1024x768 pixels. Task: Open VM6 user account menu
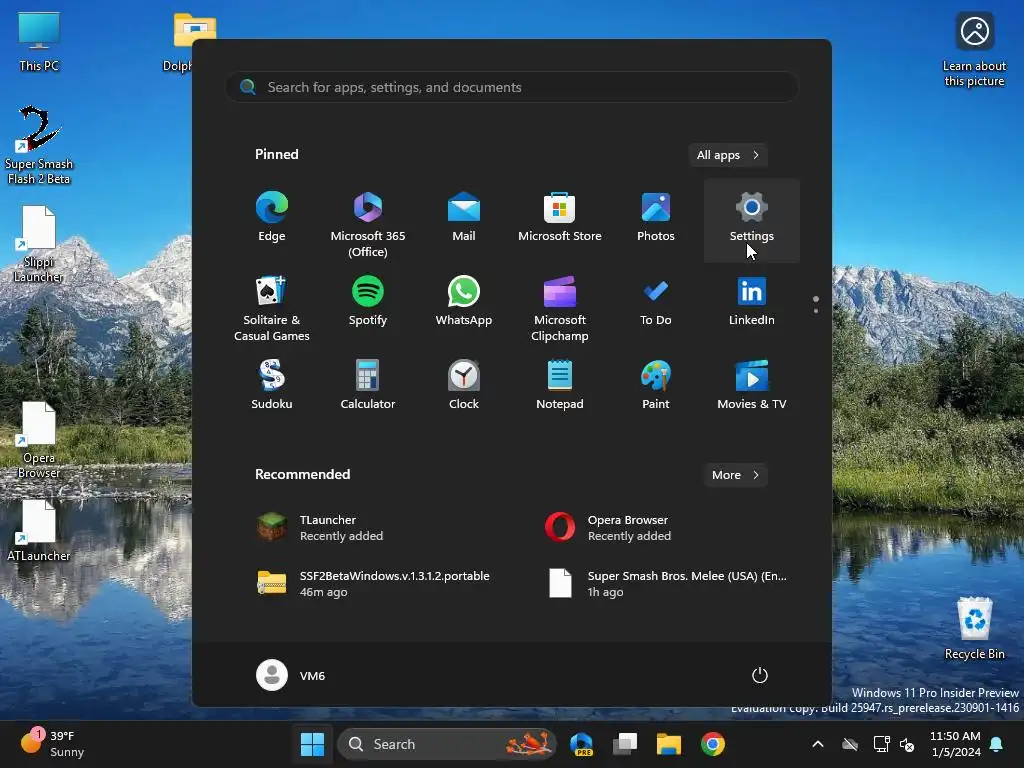[x=291, y=675]
